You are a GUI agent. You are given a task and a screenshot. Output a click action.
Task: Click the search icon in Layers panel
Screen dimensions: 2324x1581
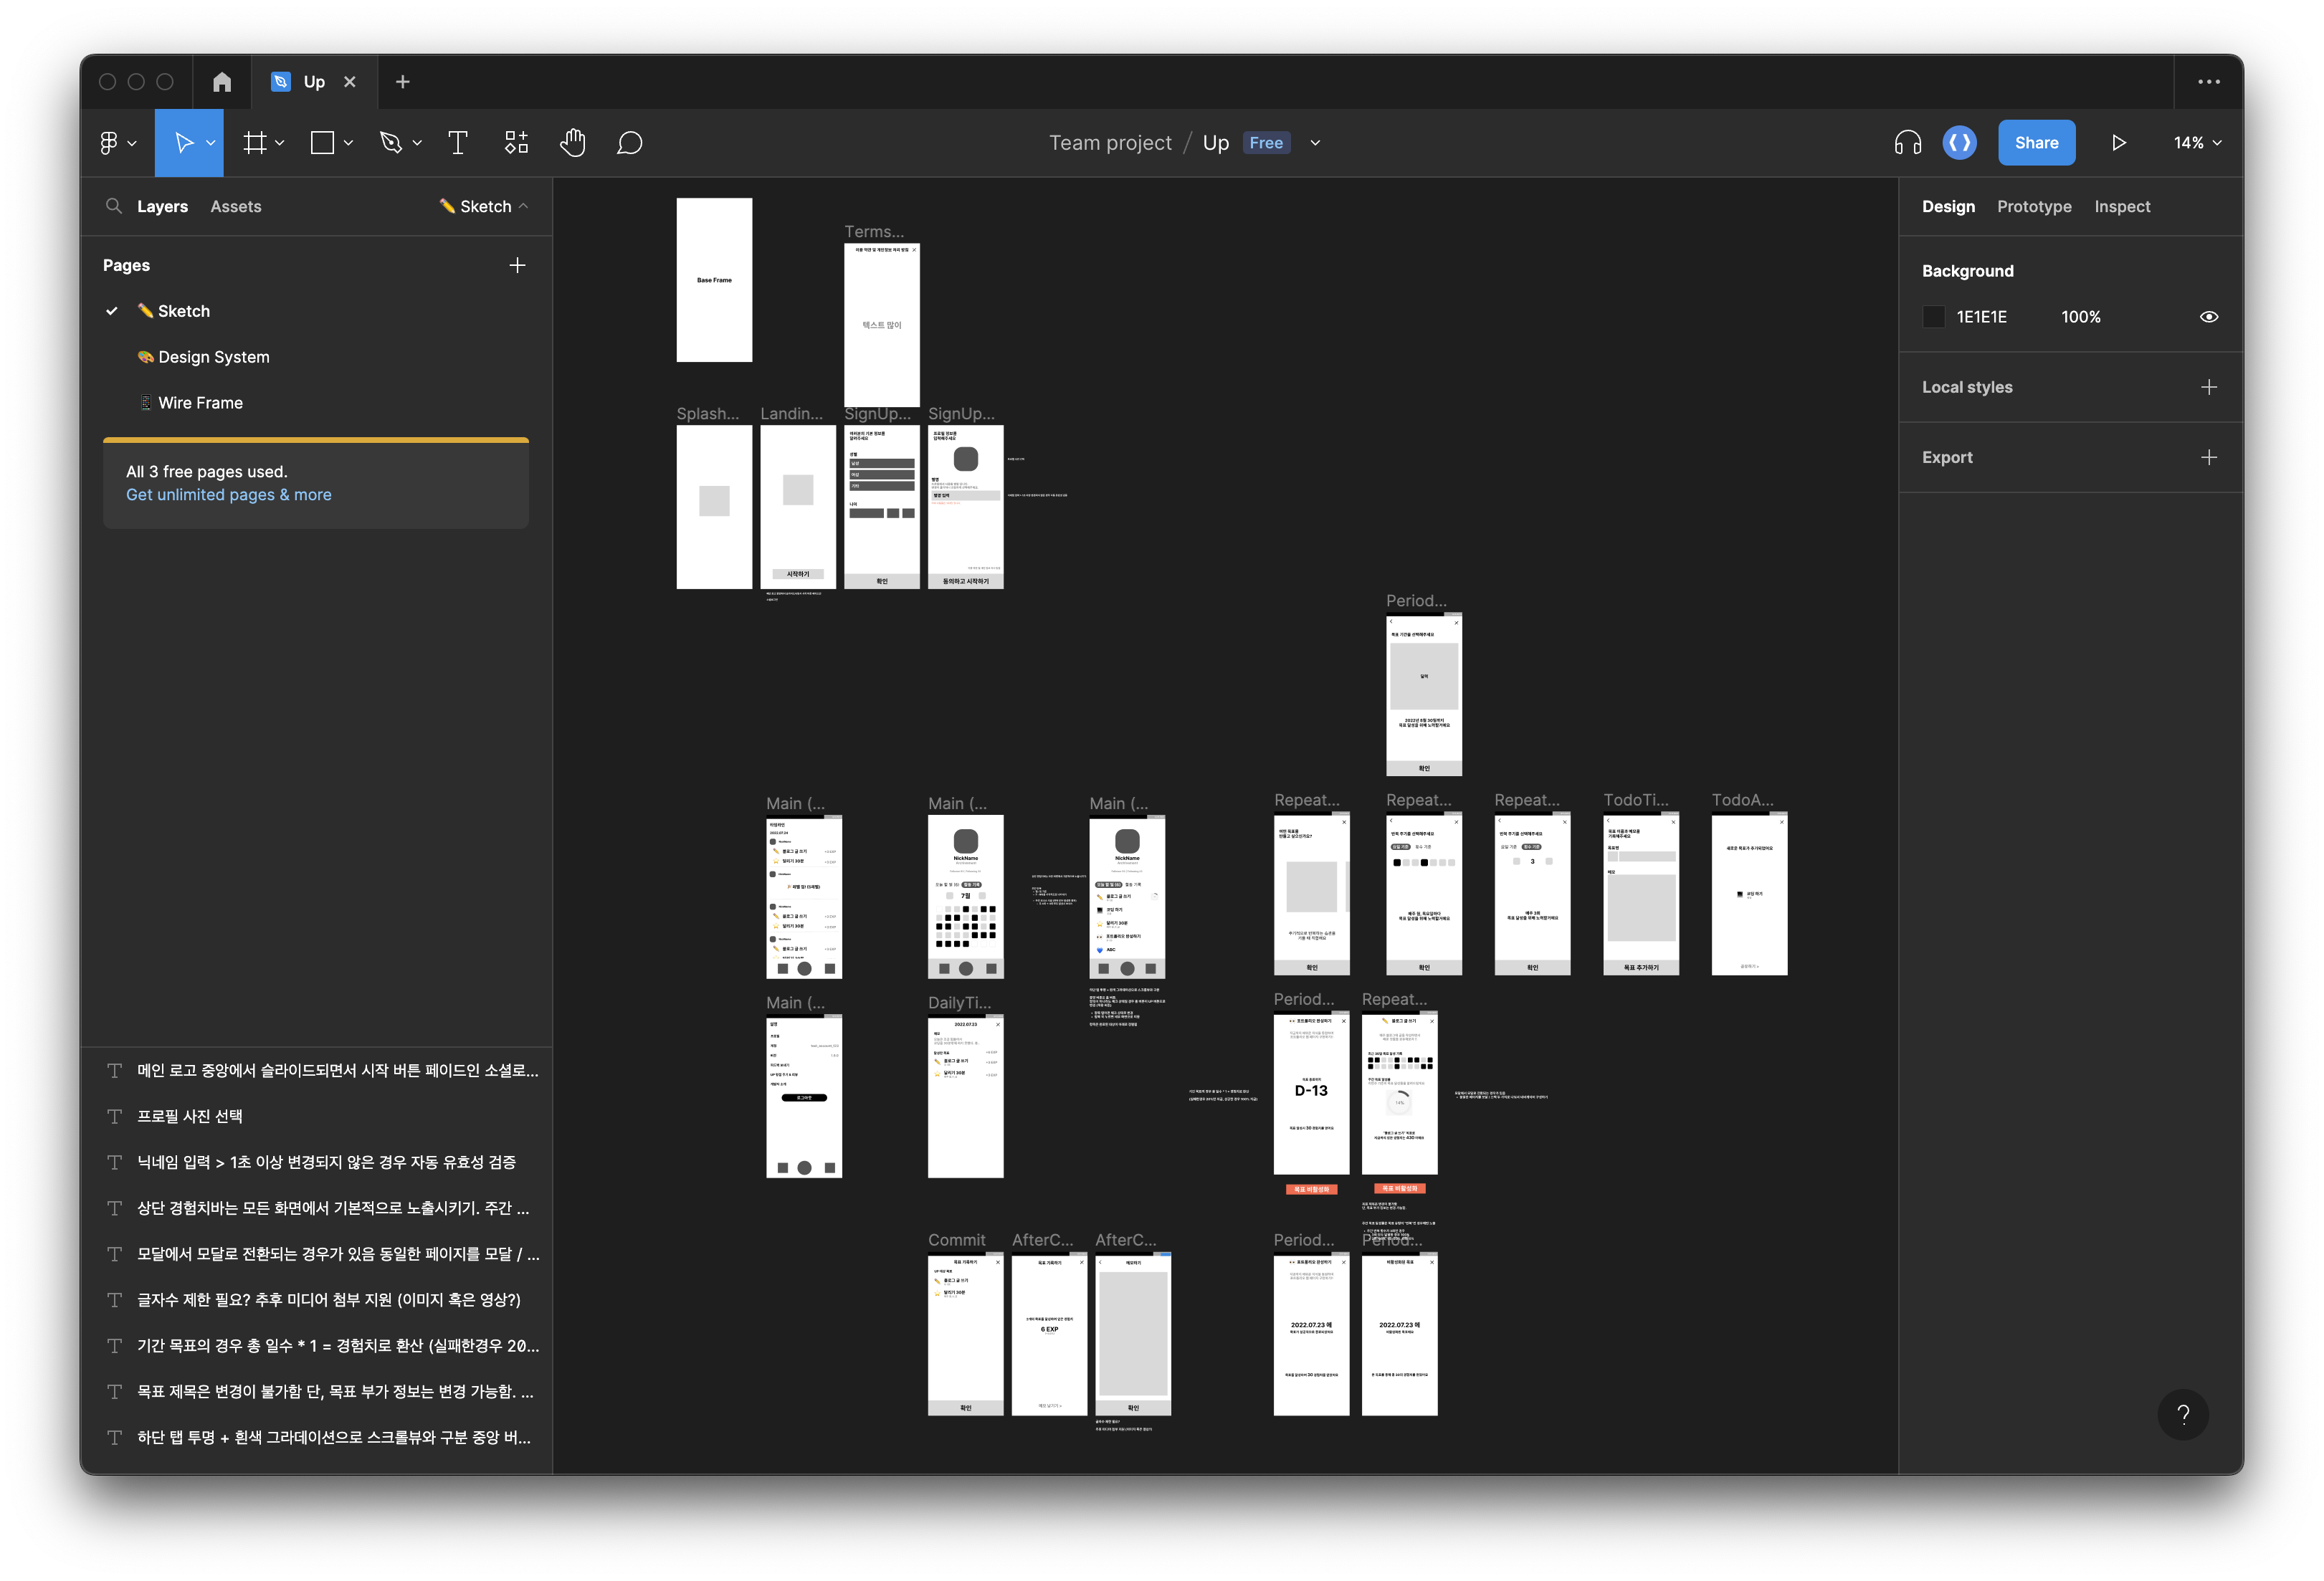114,206
